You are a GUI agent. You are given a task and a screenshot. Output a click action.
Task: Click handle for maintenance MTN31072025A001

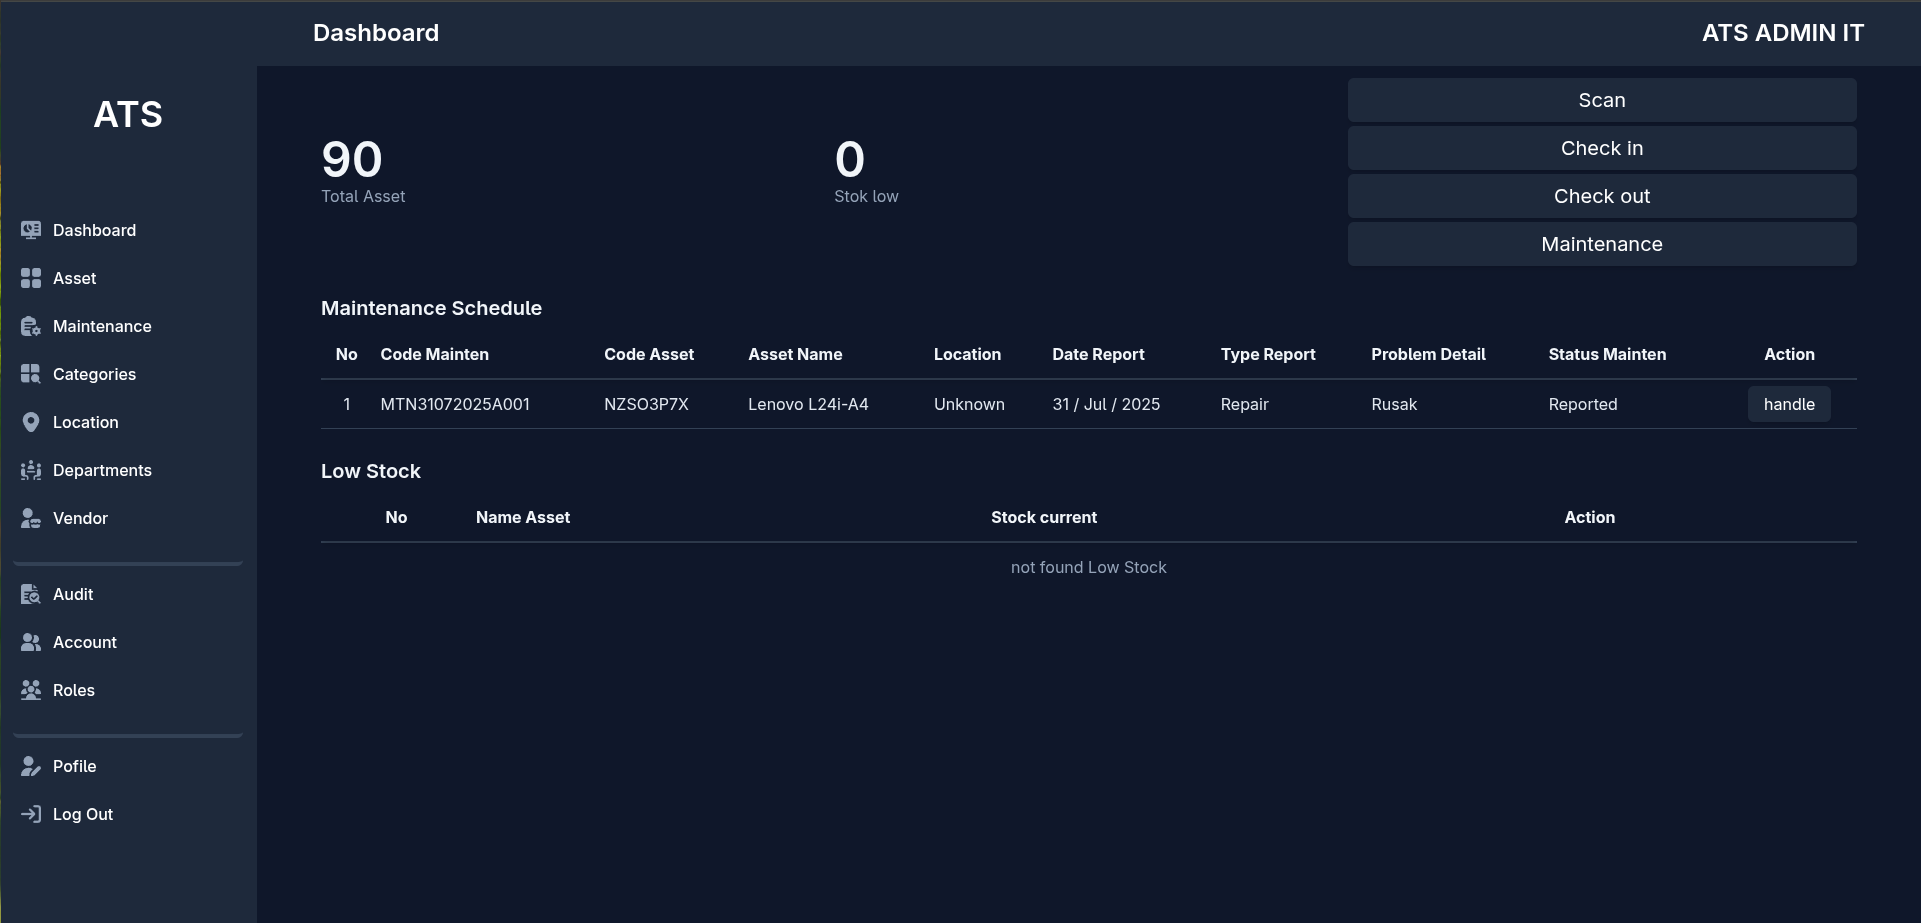coord(1789,404)
